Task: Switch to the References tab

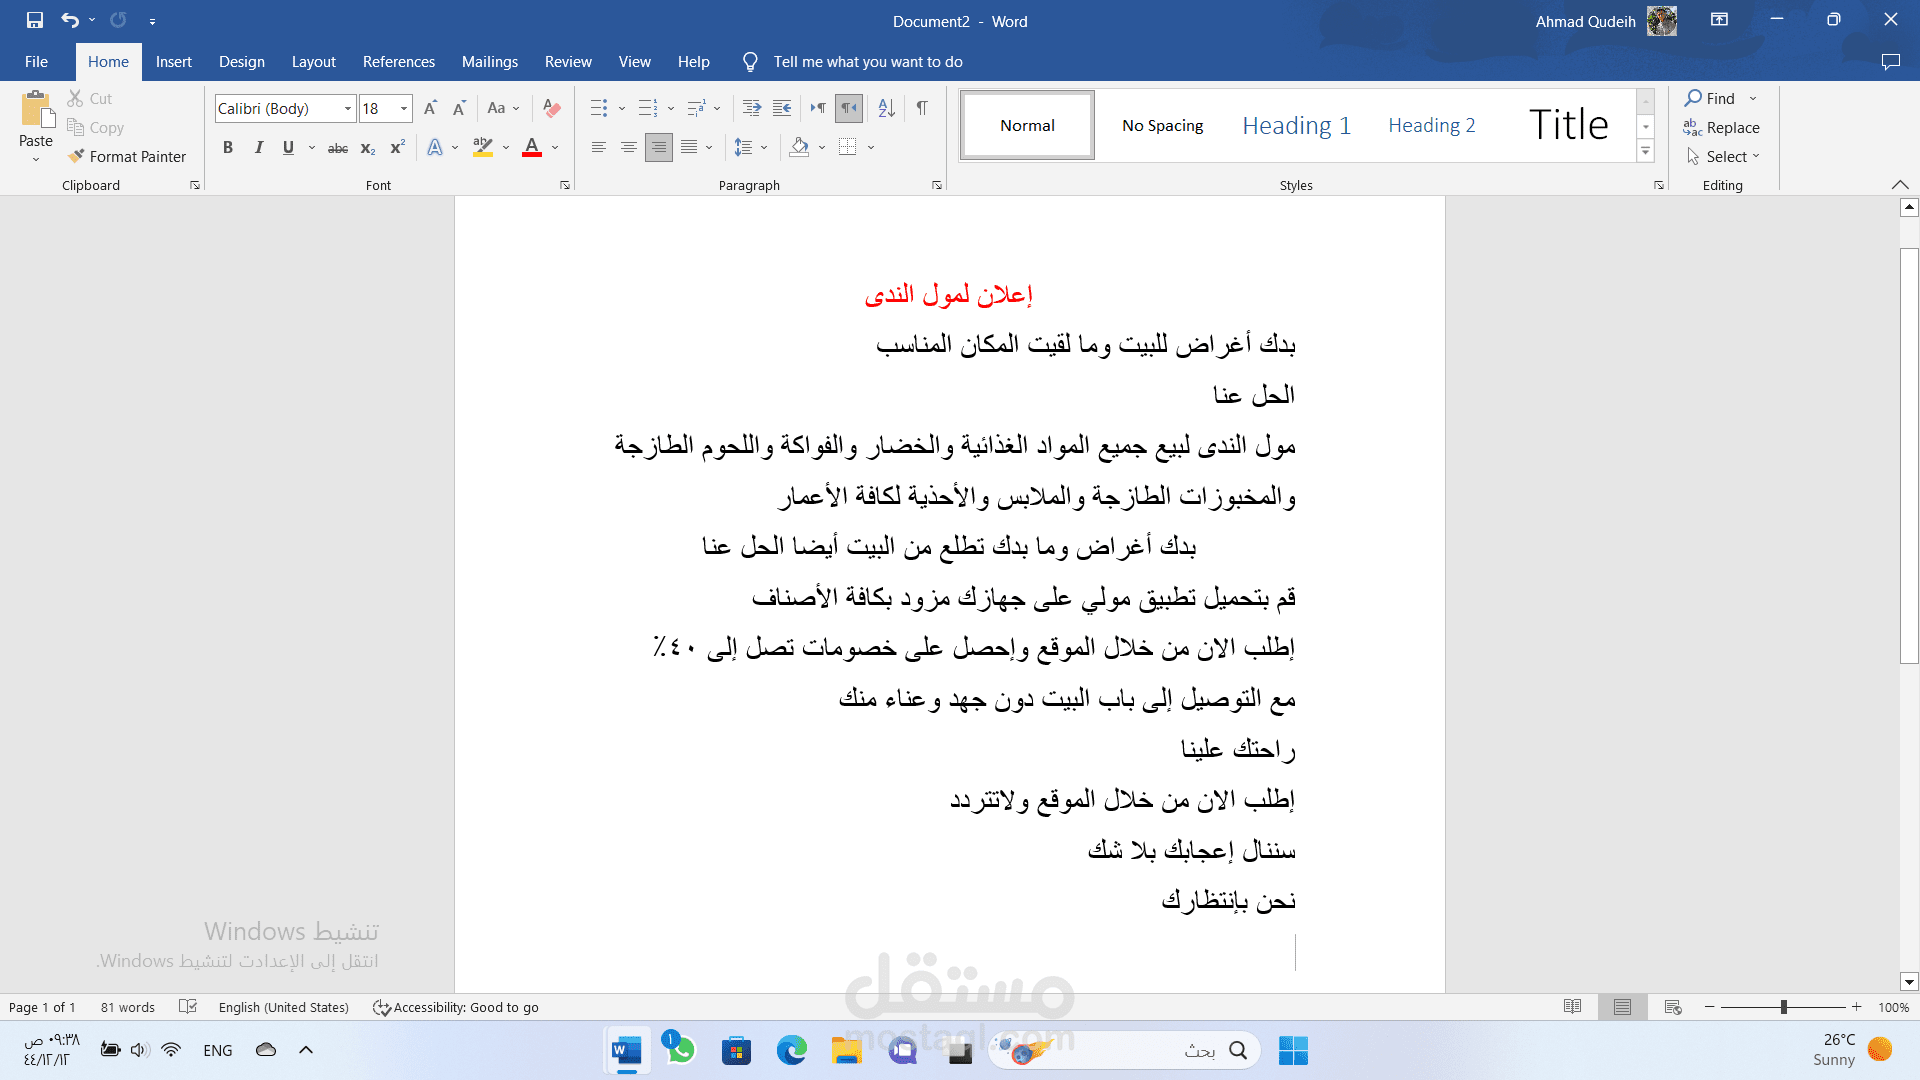Action: [398, 62]
